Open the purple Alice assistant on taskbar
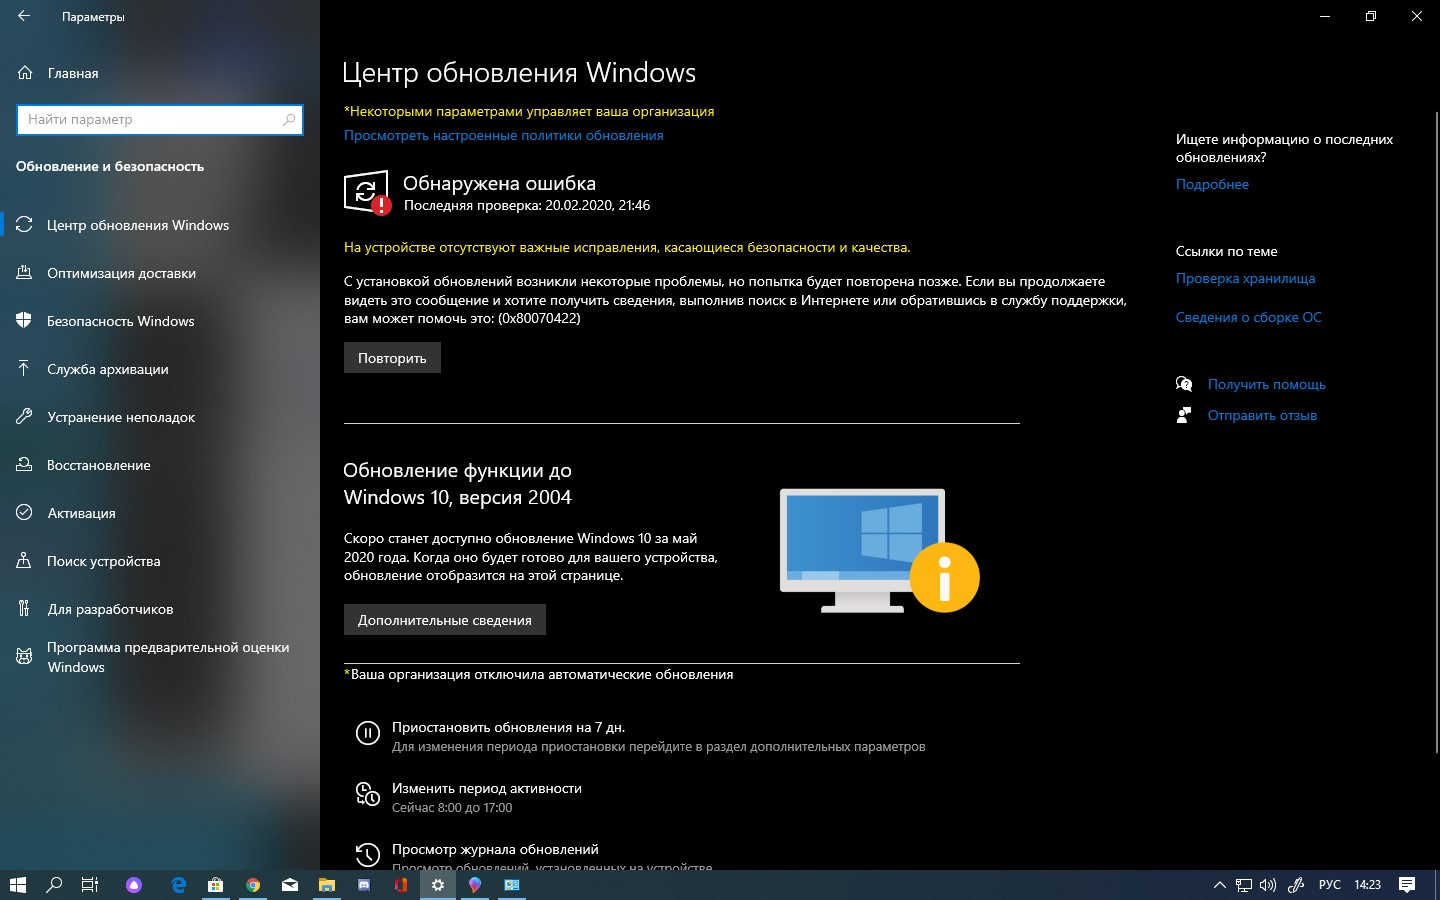Viewport: 1440px width, 900px height. click(134, 885)
